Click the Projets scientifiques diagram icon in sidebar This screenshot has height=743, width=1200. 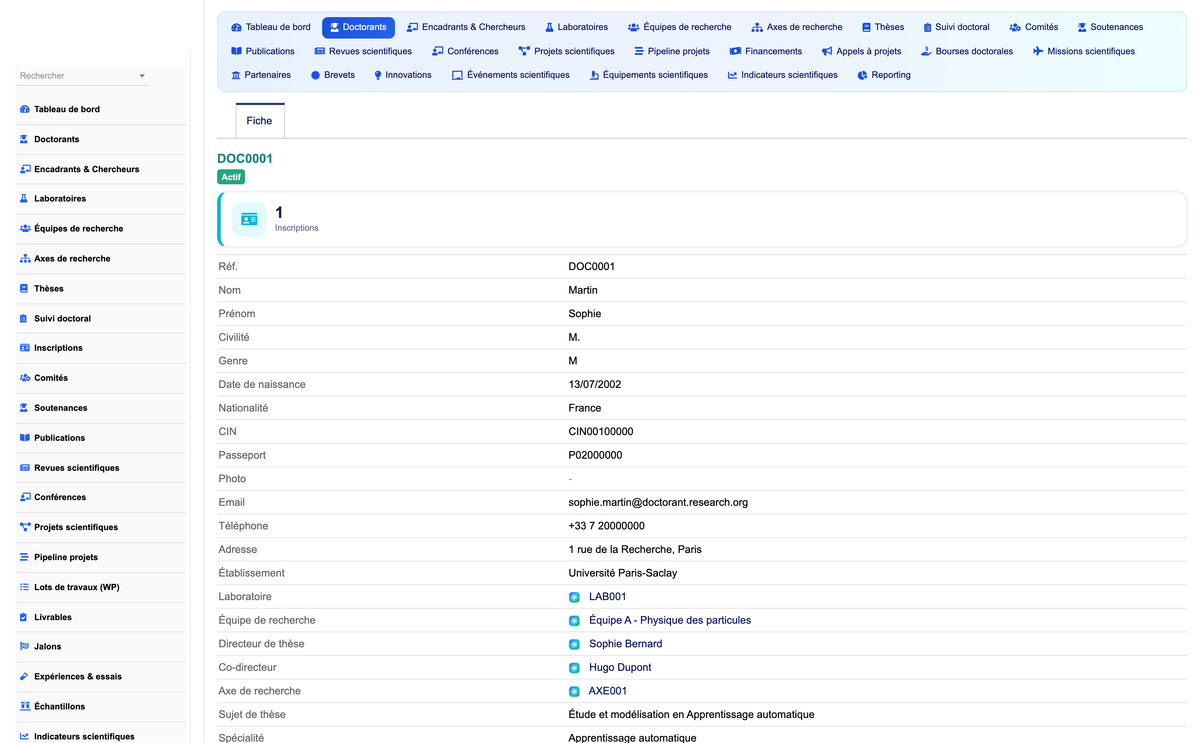(25, 527)
